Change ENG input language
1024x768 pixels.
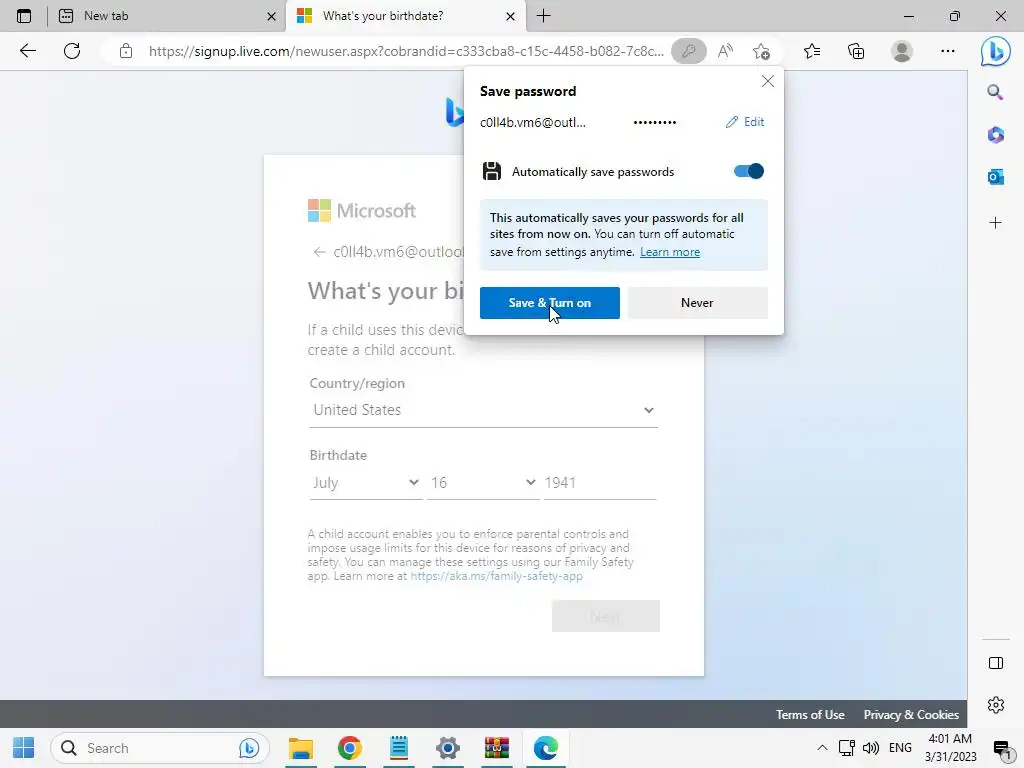click(901, 748)
